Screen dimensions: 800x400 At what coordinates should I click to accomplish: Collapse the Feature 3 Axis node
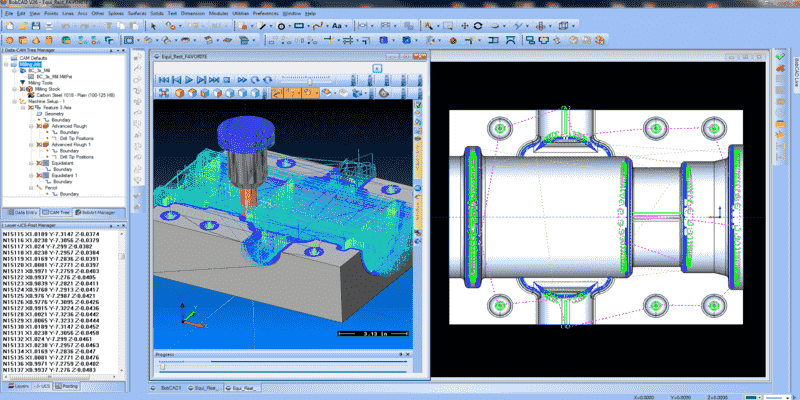point(23,108)
